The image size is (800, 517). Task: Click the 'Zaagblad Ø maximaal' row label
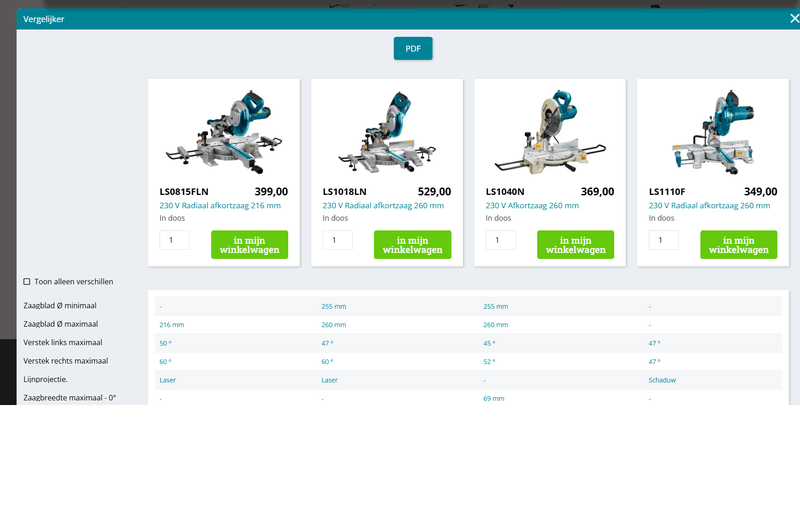(61, 324)
